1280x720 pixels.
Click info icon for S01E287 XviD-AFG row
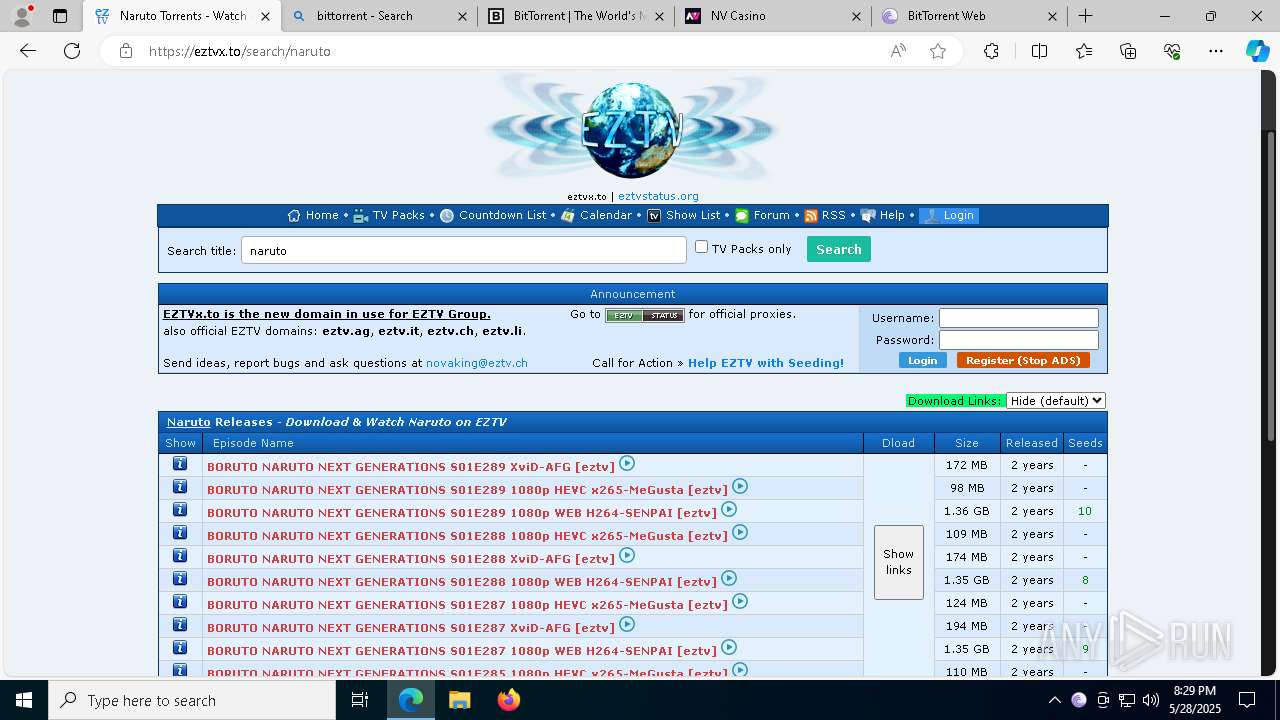[180, 625]
